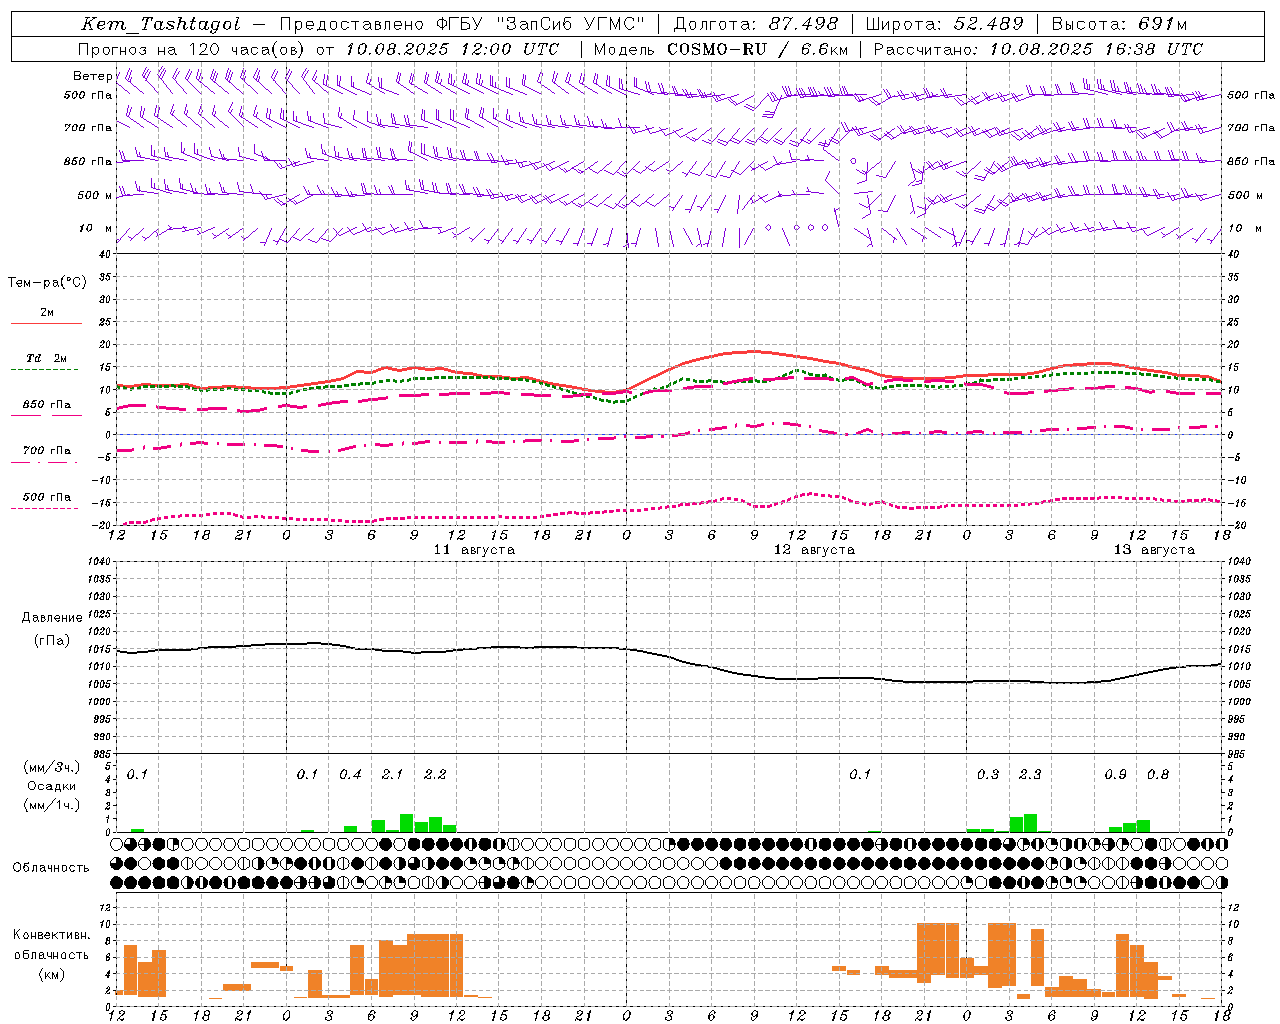Click the Td 2м dew point legend entry
The width and height of the screenshot is (1280, 1024).
(46, 360)
